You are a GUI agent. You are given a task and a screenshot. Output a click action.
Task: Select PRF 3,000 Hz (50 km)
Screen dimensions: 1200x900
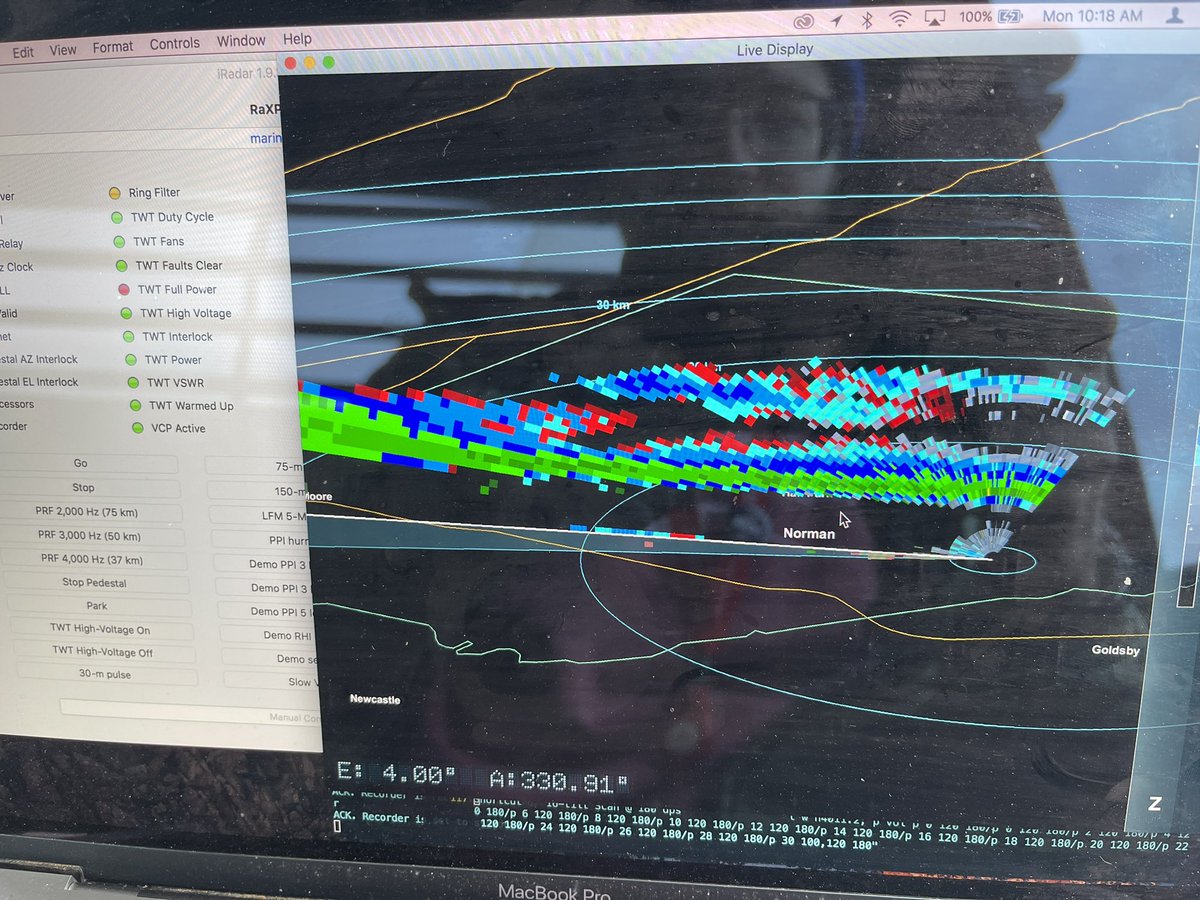pyautogui.click(x=90, y=536)
